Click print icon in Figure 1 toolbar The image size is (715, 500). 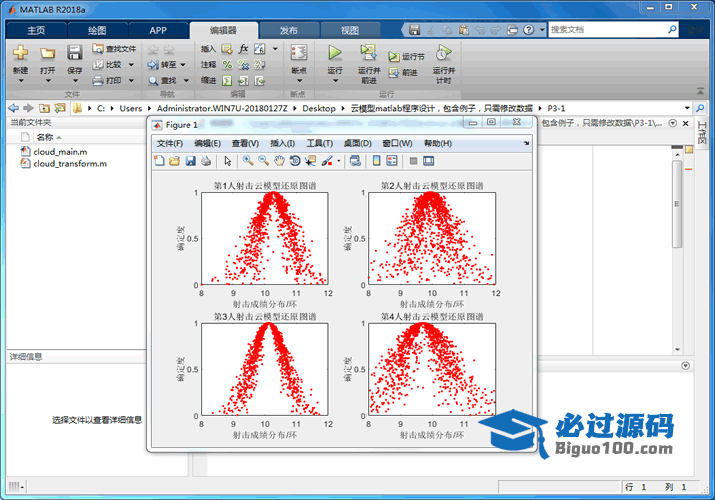pyautogui.click(x=206, y=161)
